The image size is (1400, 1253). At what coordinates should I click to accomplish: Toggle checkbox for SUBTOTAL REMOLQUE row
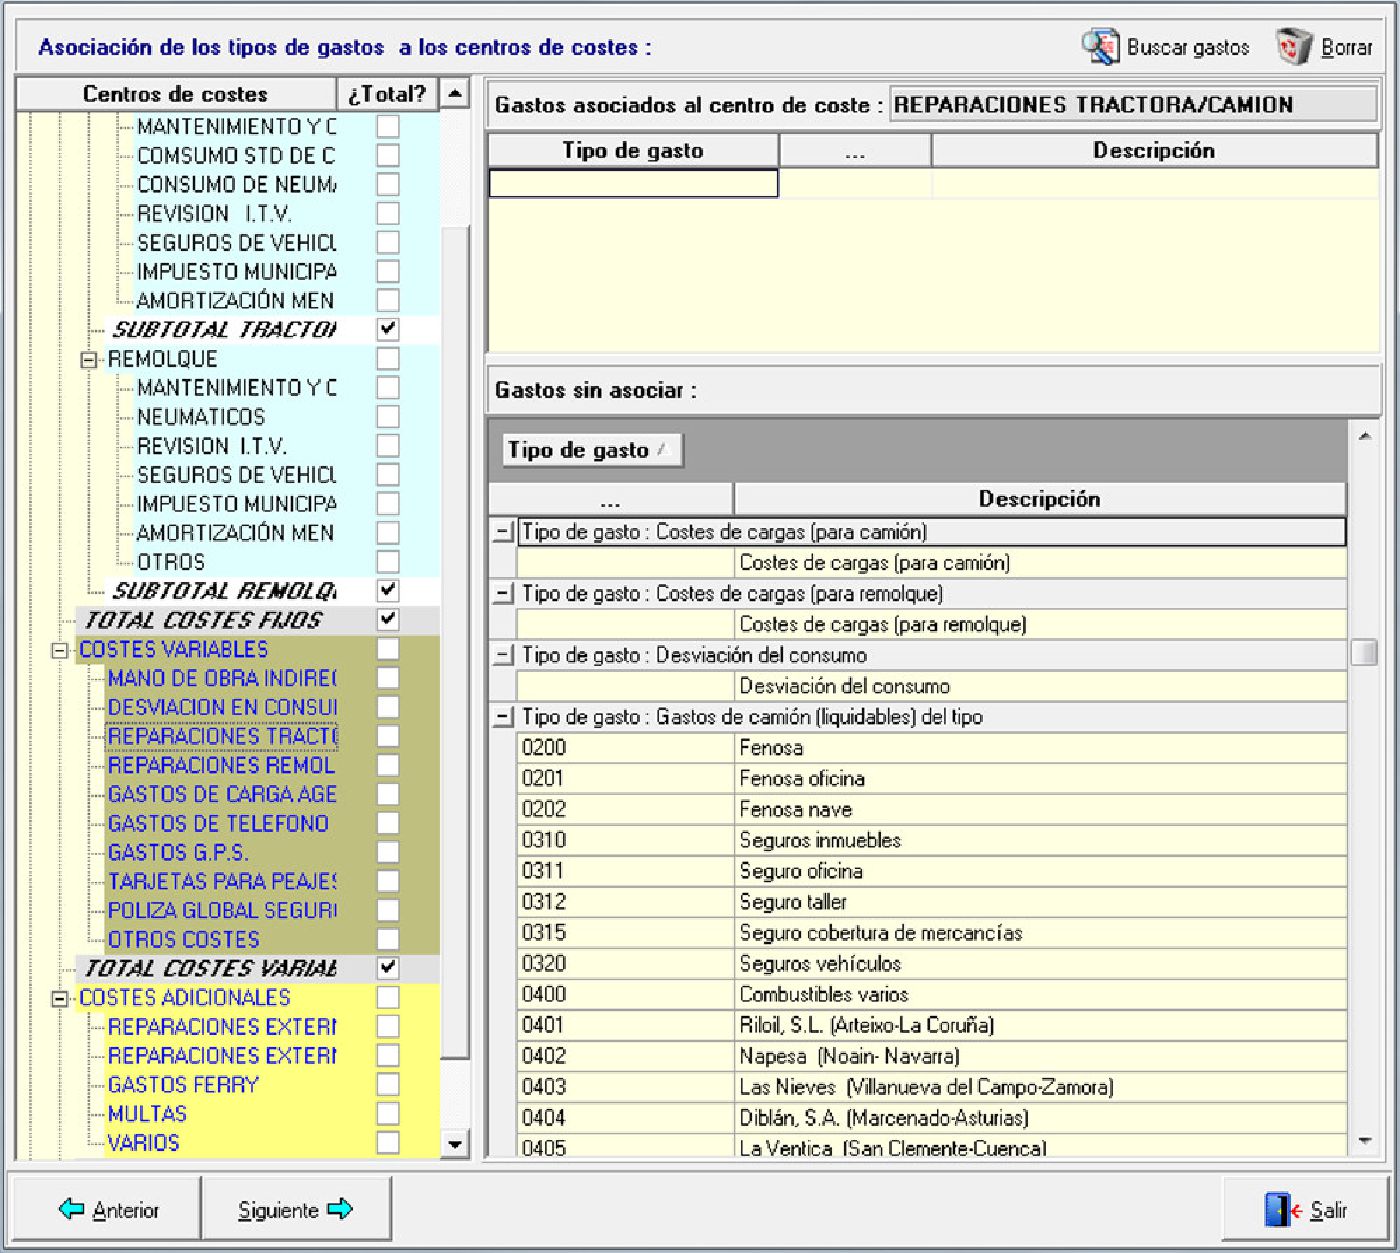pos(388,590)
